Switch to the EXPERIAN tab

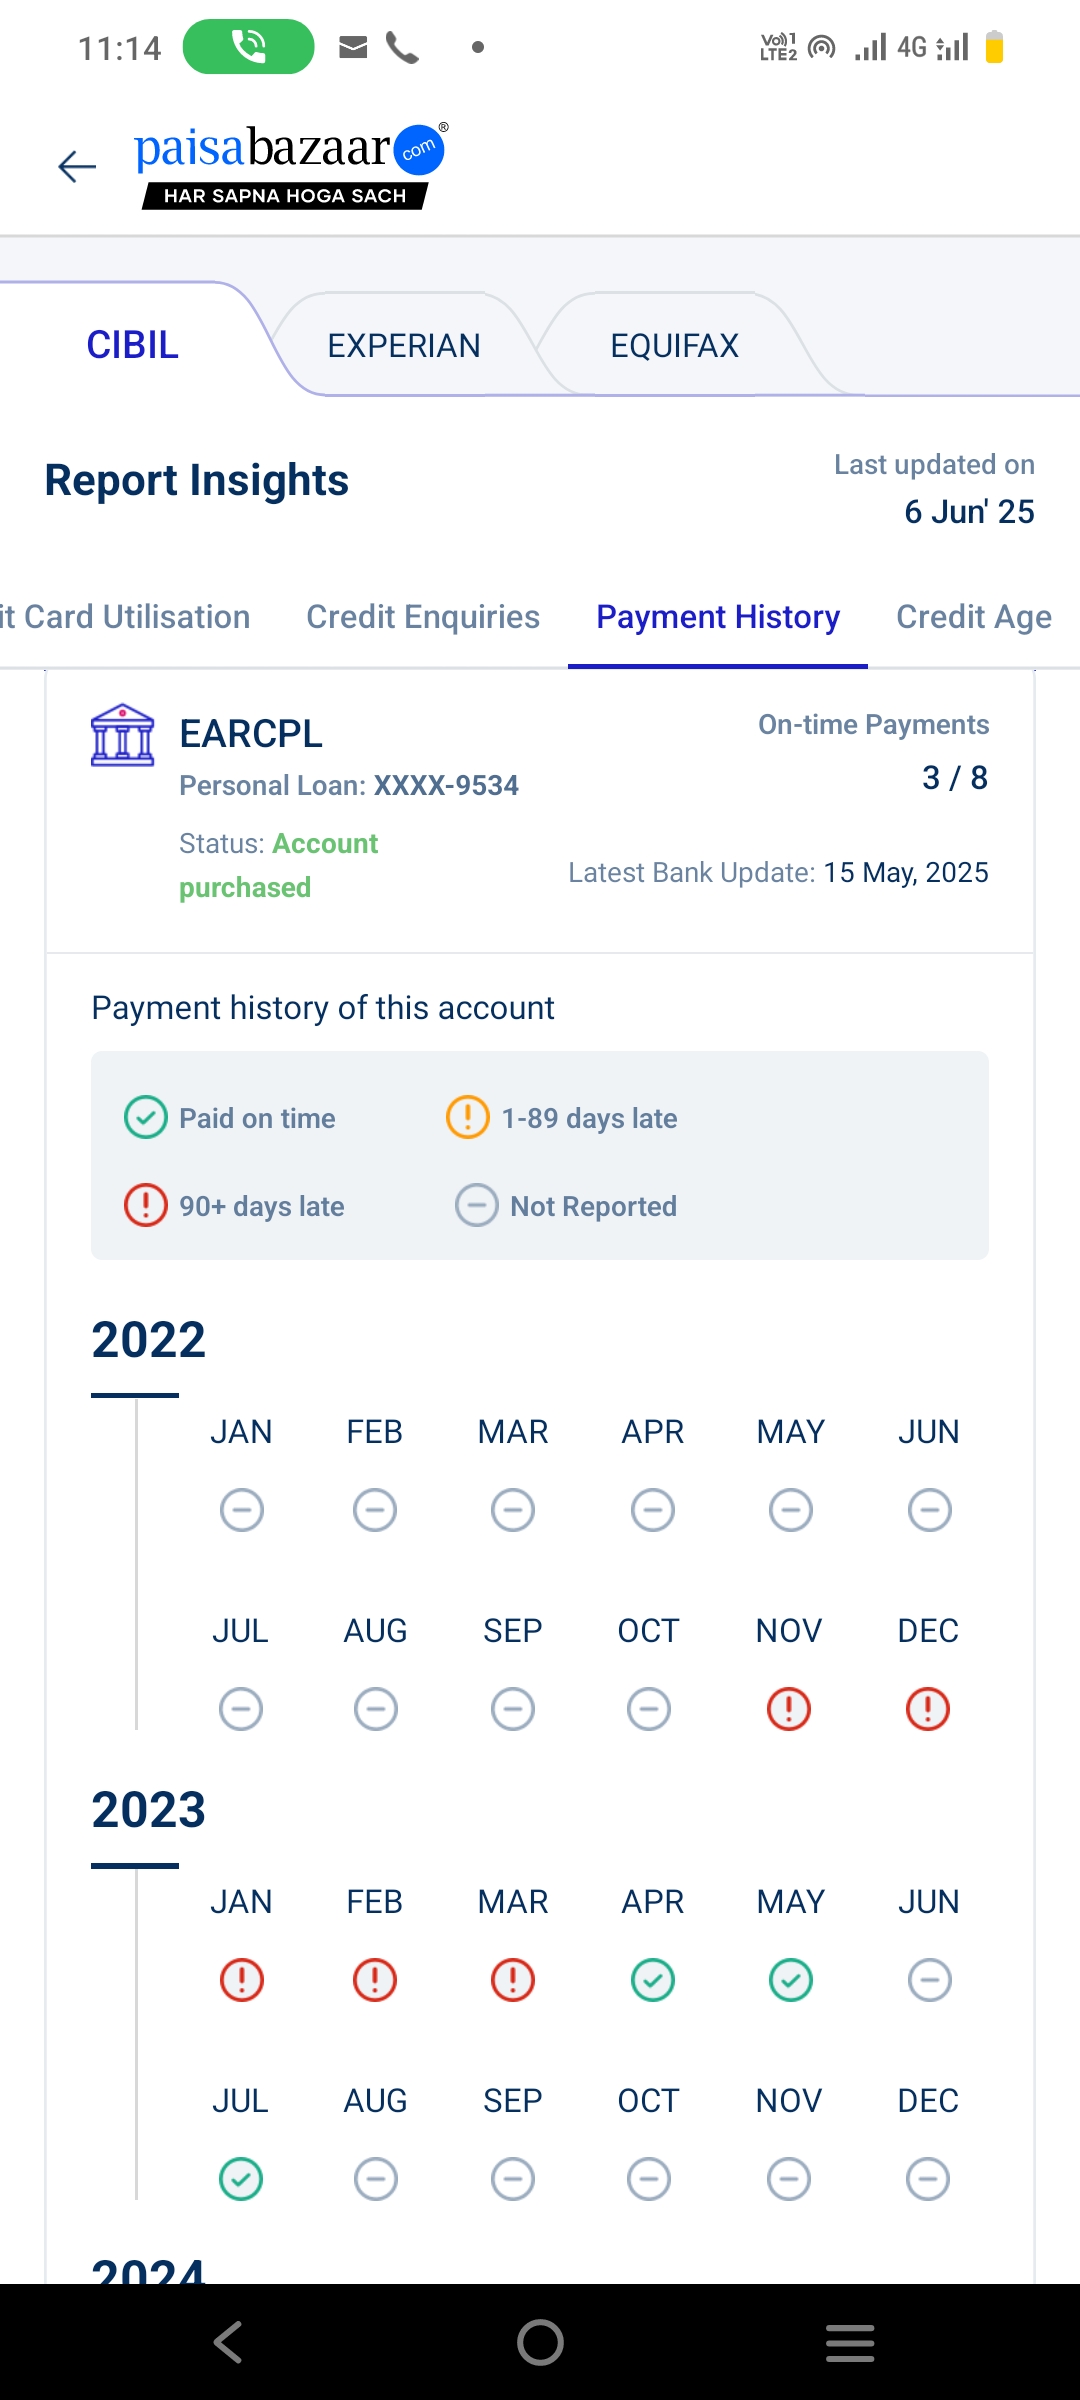404,346
